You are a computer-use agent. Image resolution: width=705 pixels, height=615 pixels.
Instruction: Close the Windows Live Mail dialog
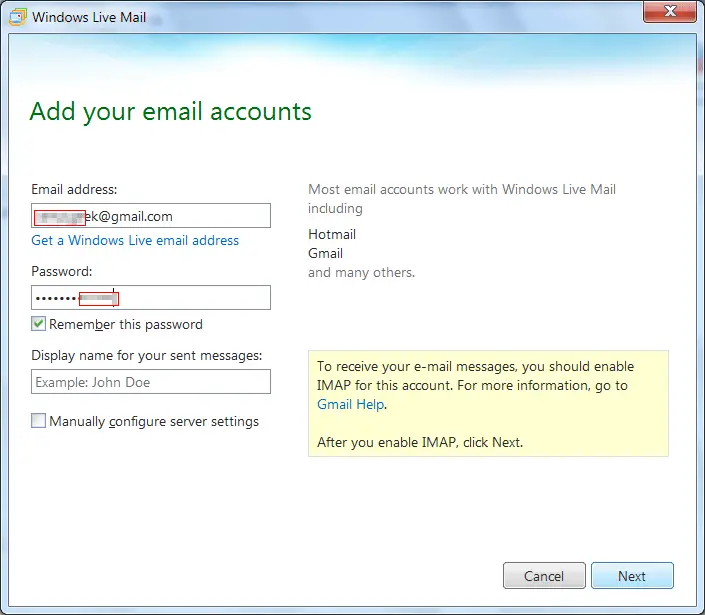point(669,11)
